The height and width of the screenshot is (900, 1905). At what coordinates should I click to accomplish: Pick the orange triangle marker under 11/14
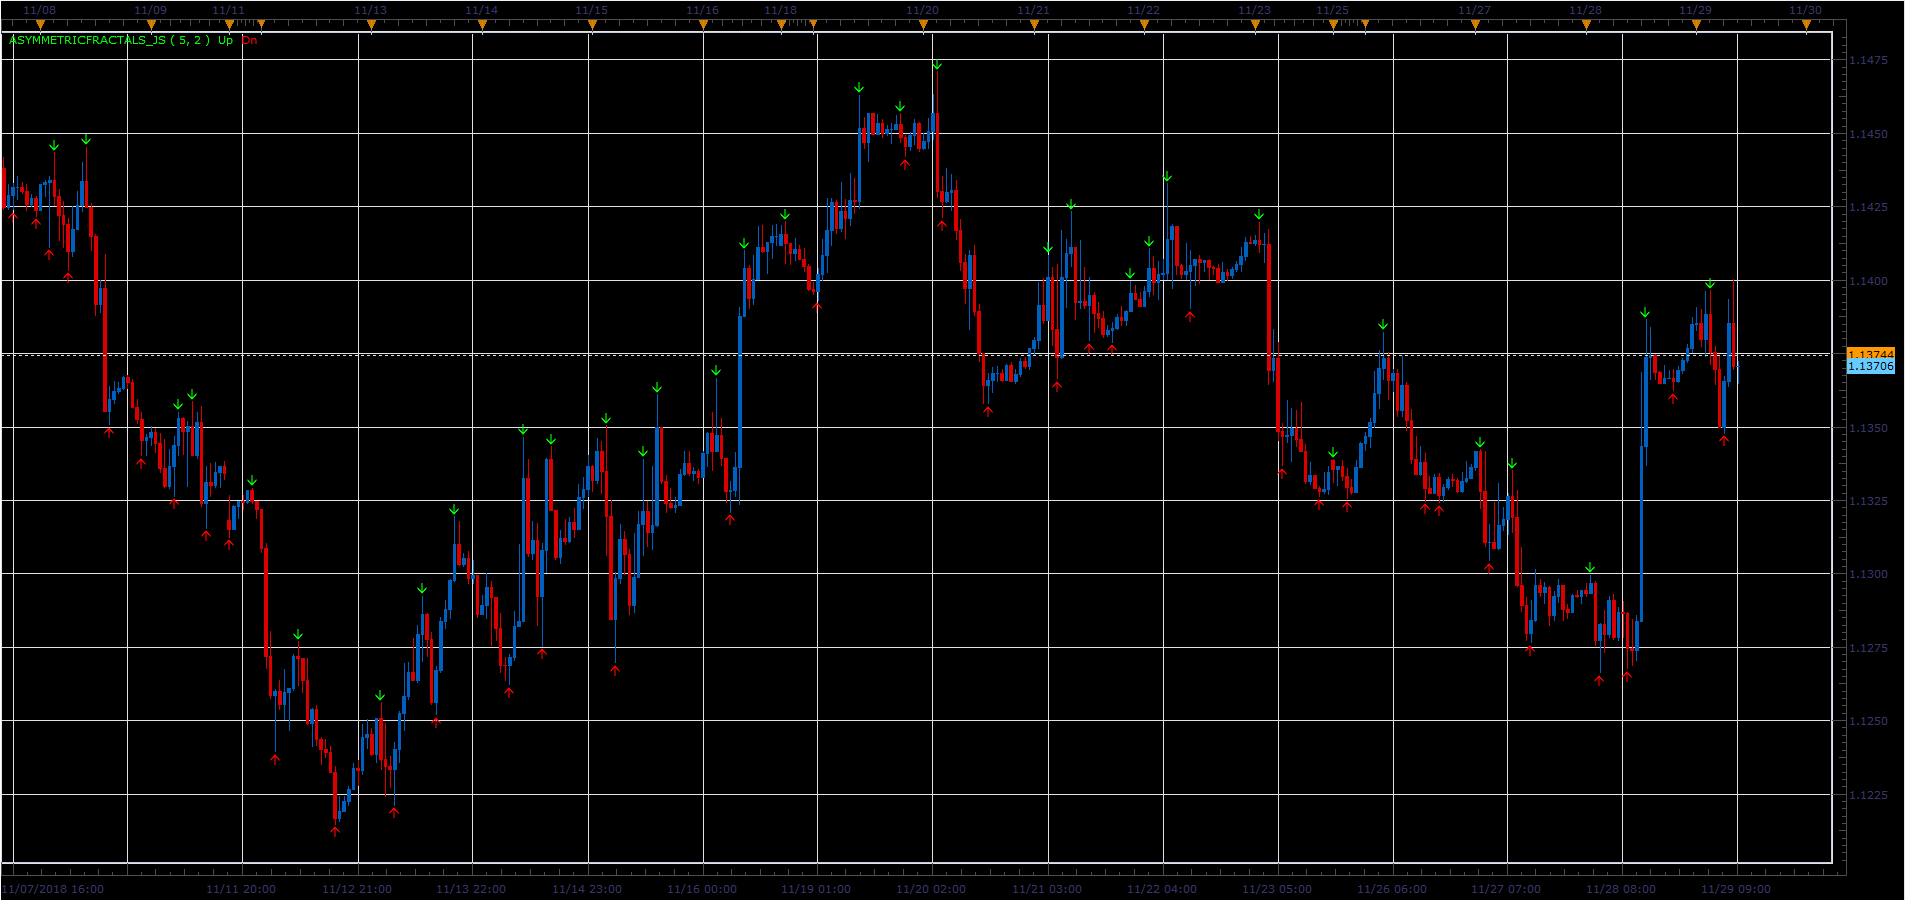tap(482, 24)
